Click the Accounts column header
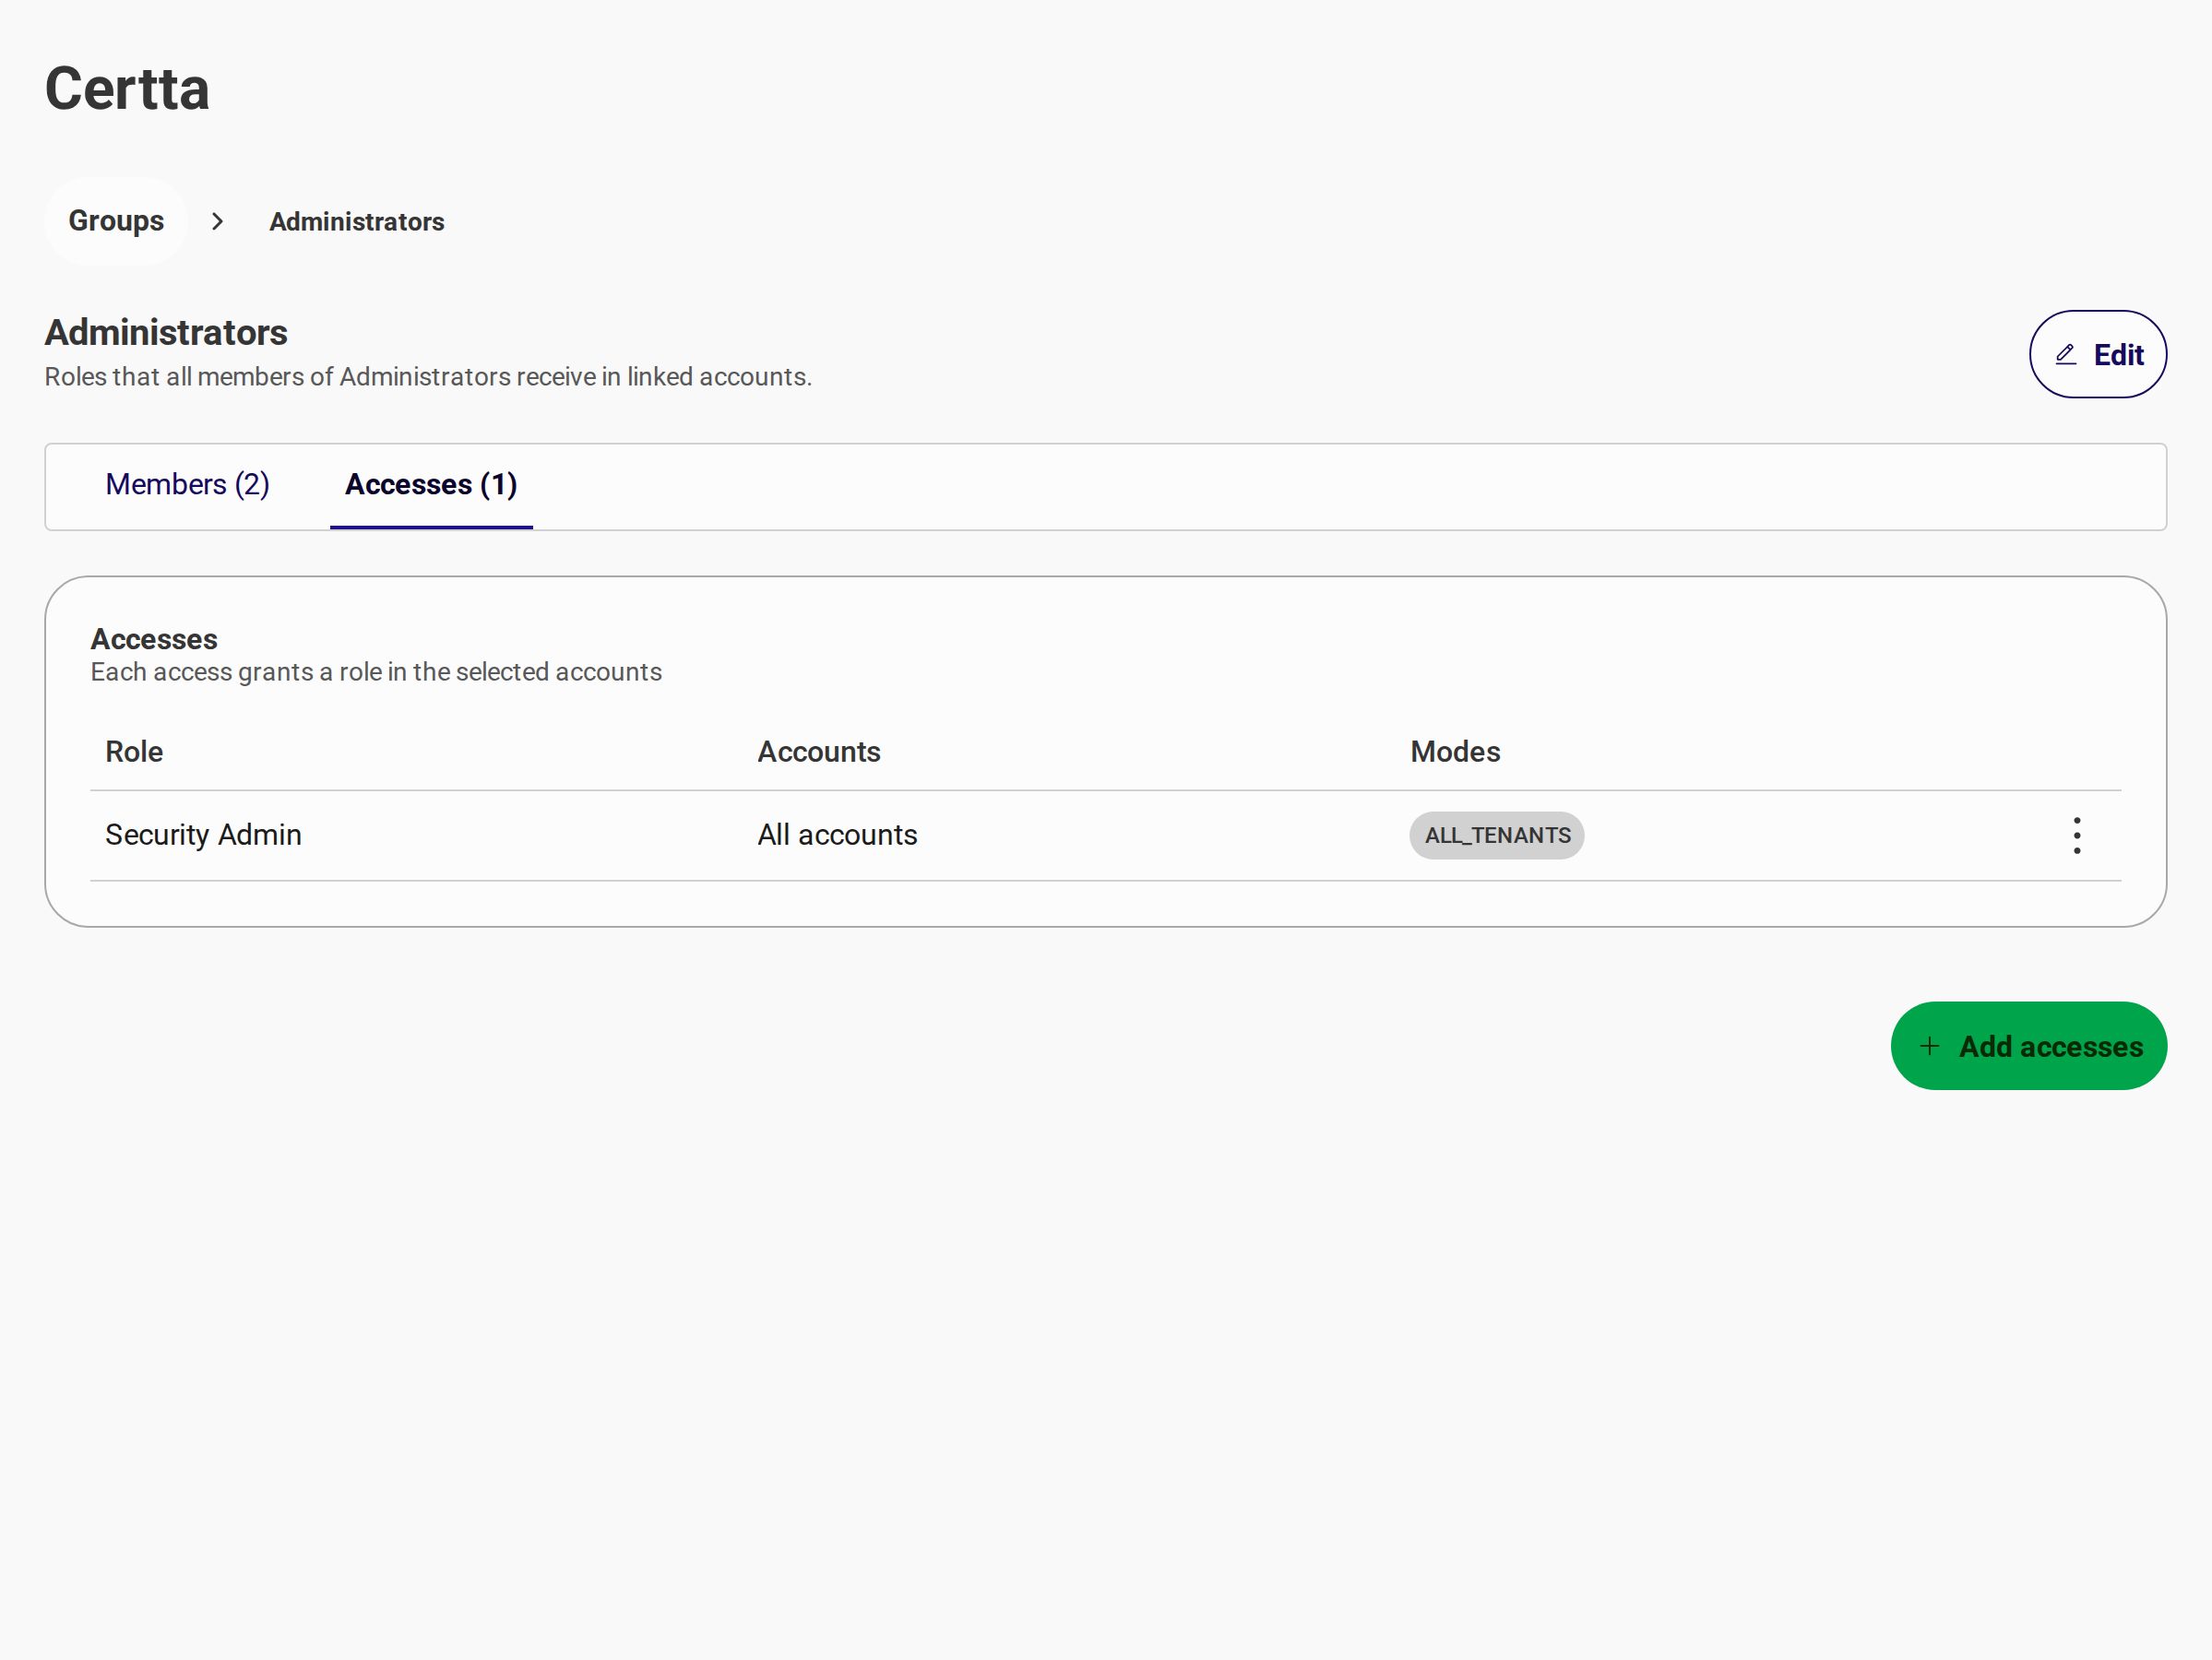The image size is (2212, 1660). pos(819,752)
